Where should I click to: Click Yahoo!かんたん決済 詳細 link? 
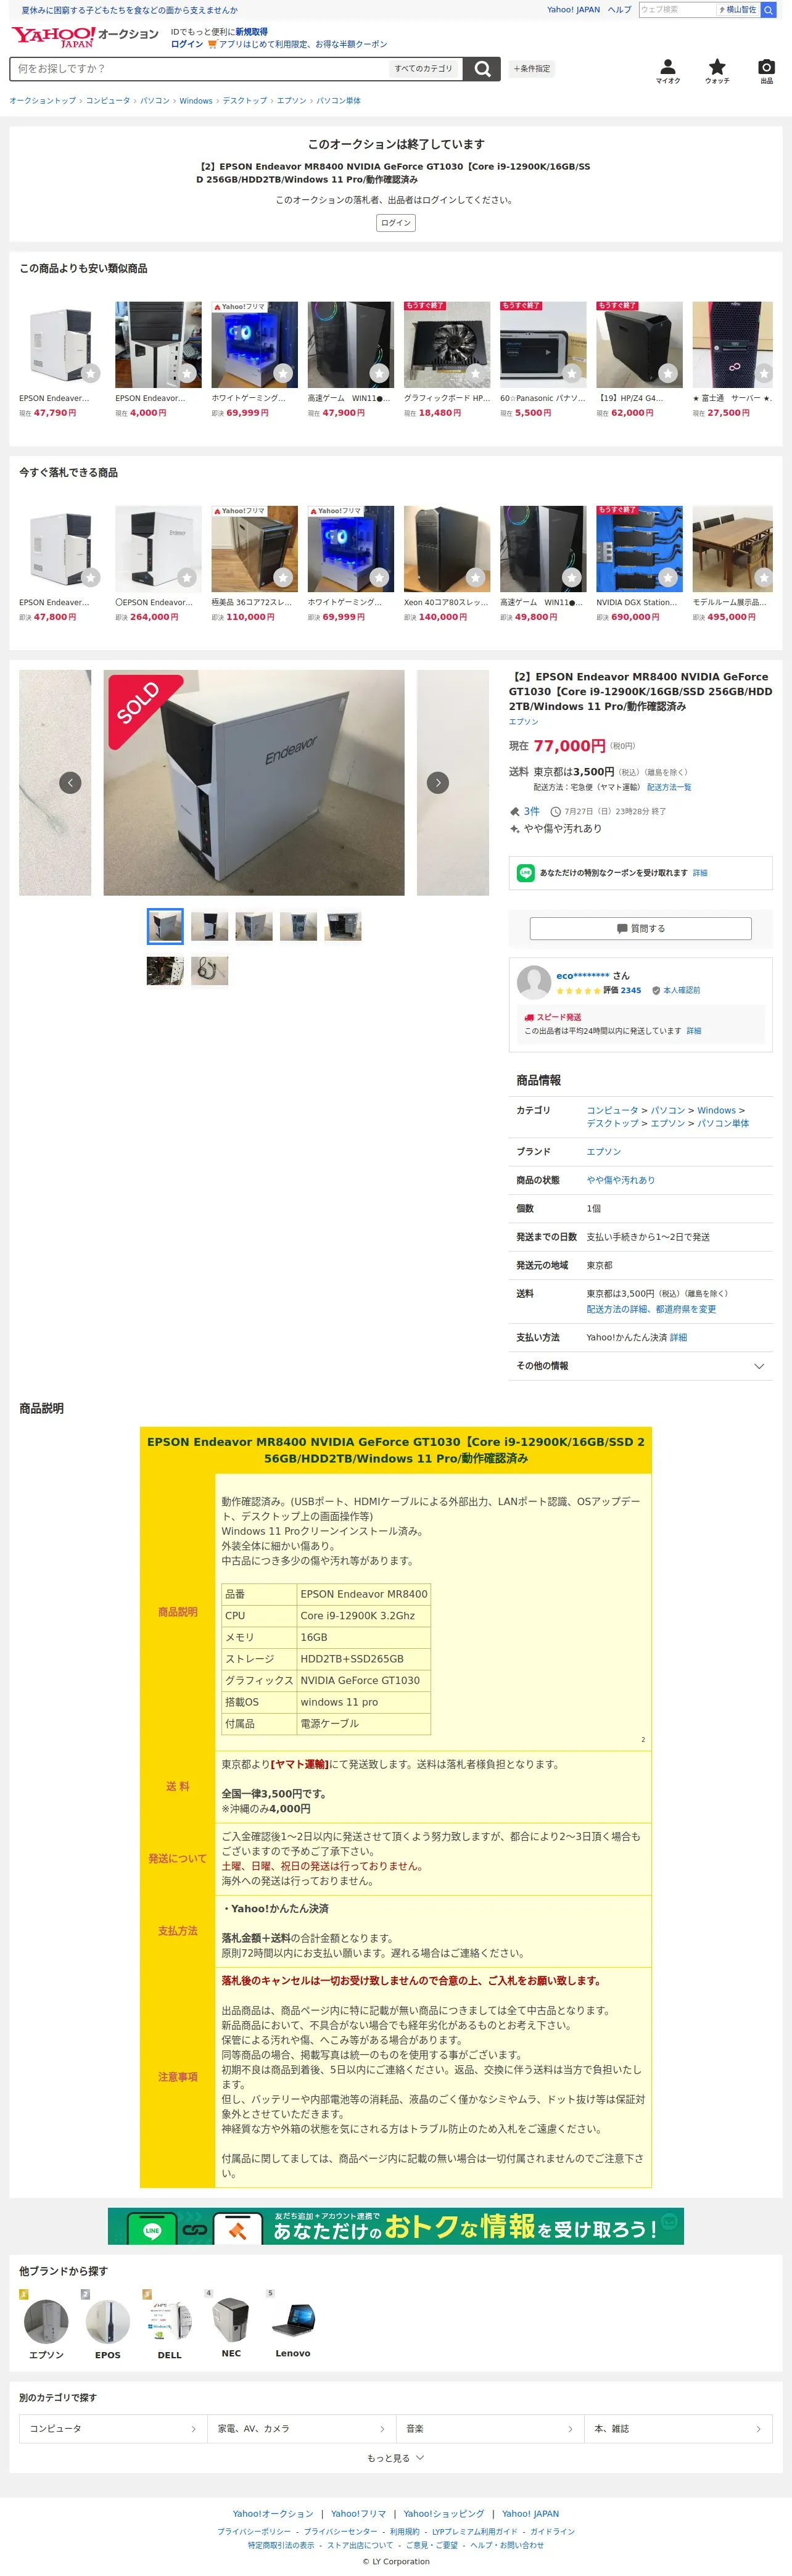[678, 1337]
